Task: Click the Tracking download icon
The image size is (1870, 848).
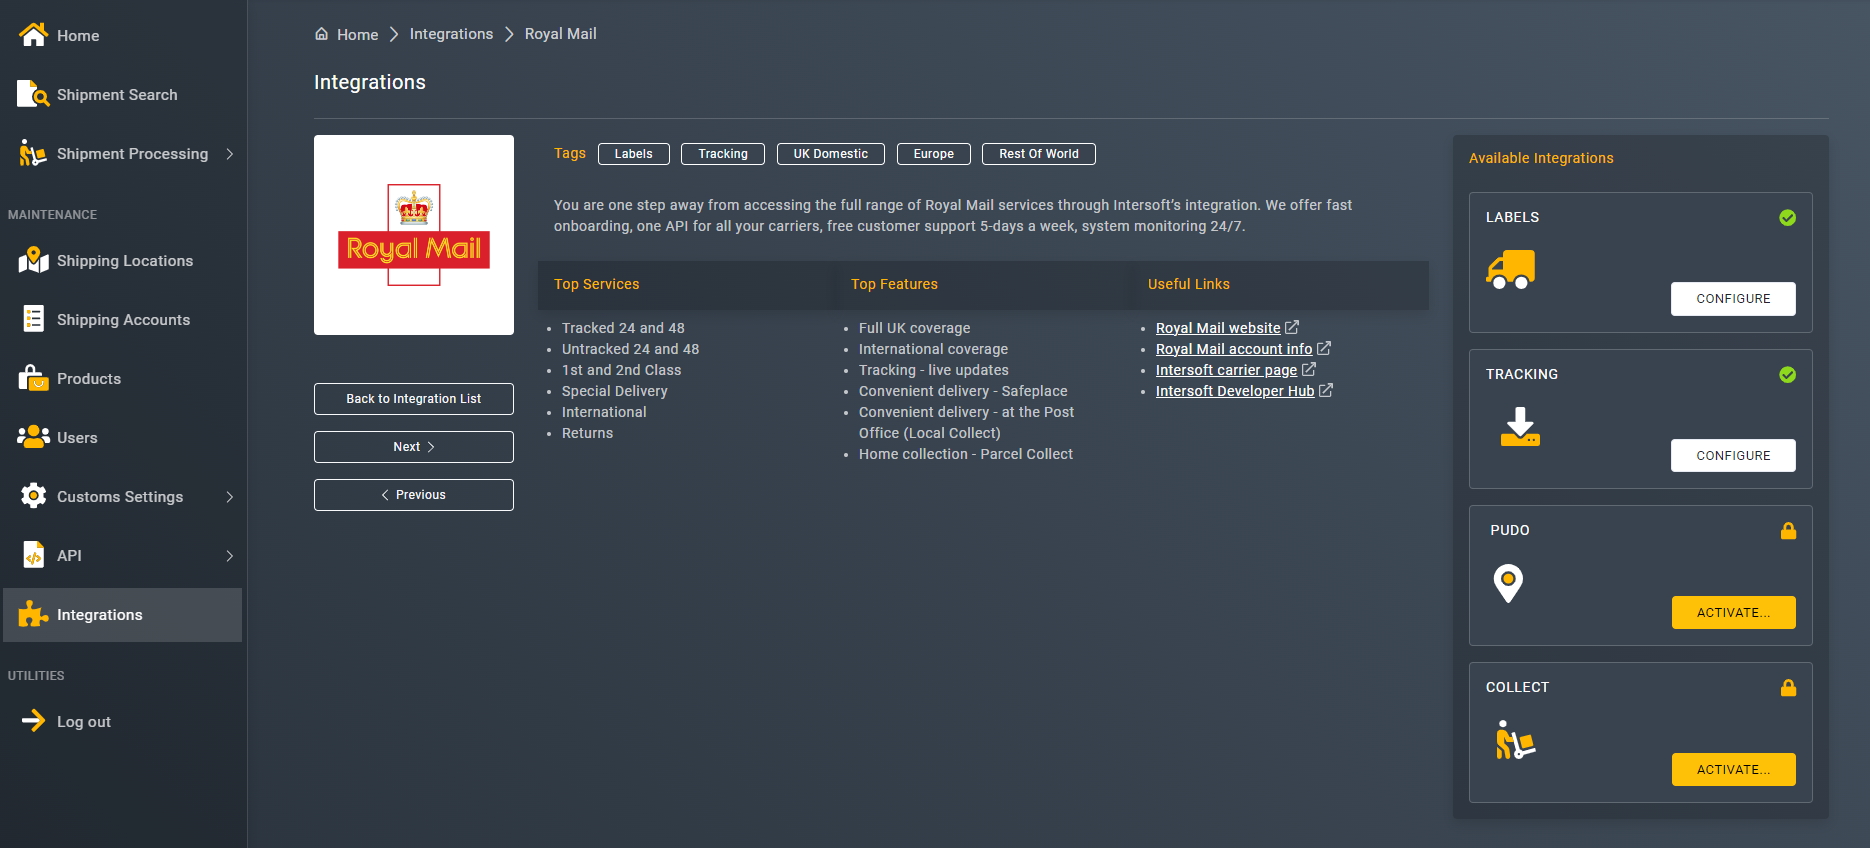Action: [1520, 427]
